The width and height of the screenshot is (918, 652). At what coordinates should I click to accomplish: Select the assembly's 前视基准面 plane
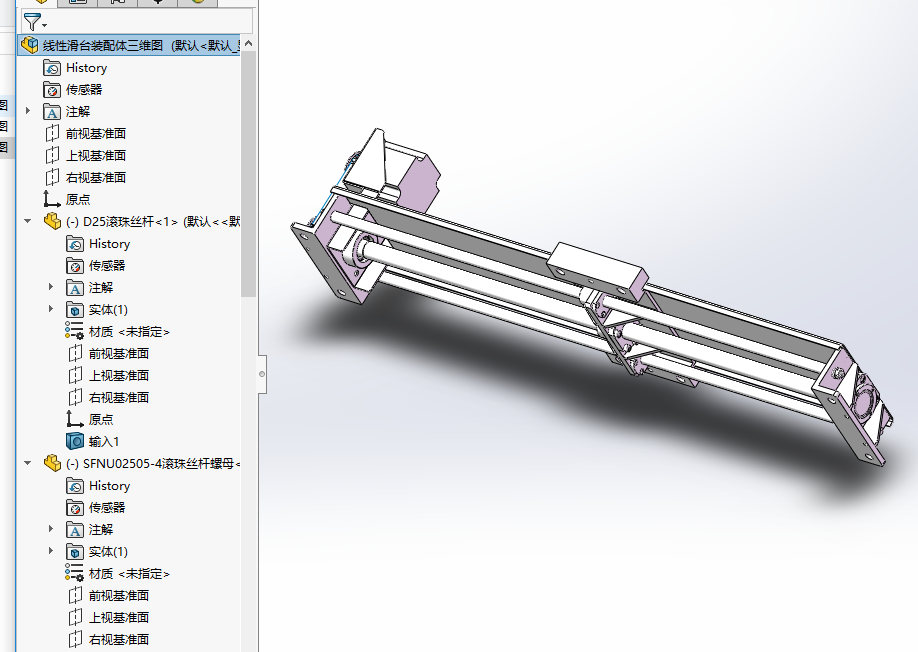(85, 133)
